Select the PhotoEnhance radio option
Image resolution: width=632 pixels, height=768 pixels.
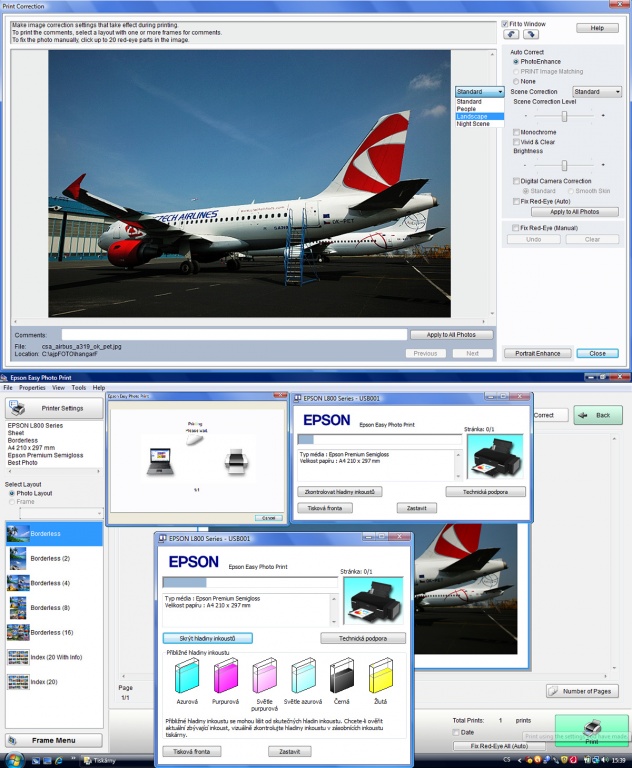(516, 62)
